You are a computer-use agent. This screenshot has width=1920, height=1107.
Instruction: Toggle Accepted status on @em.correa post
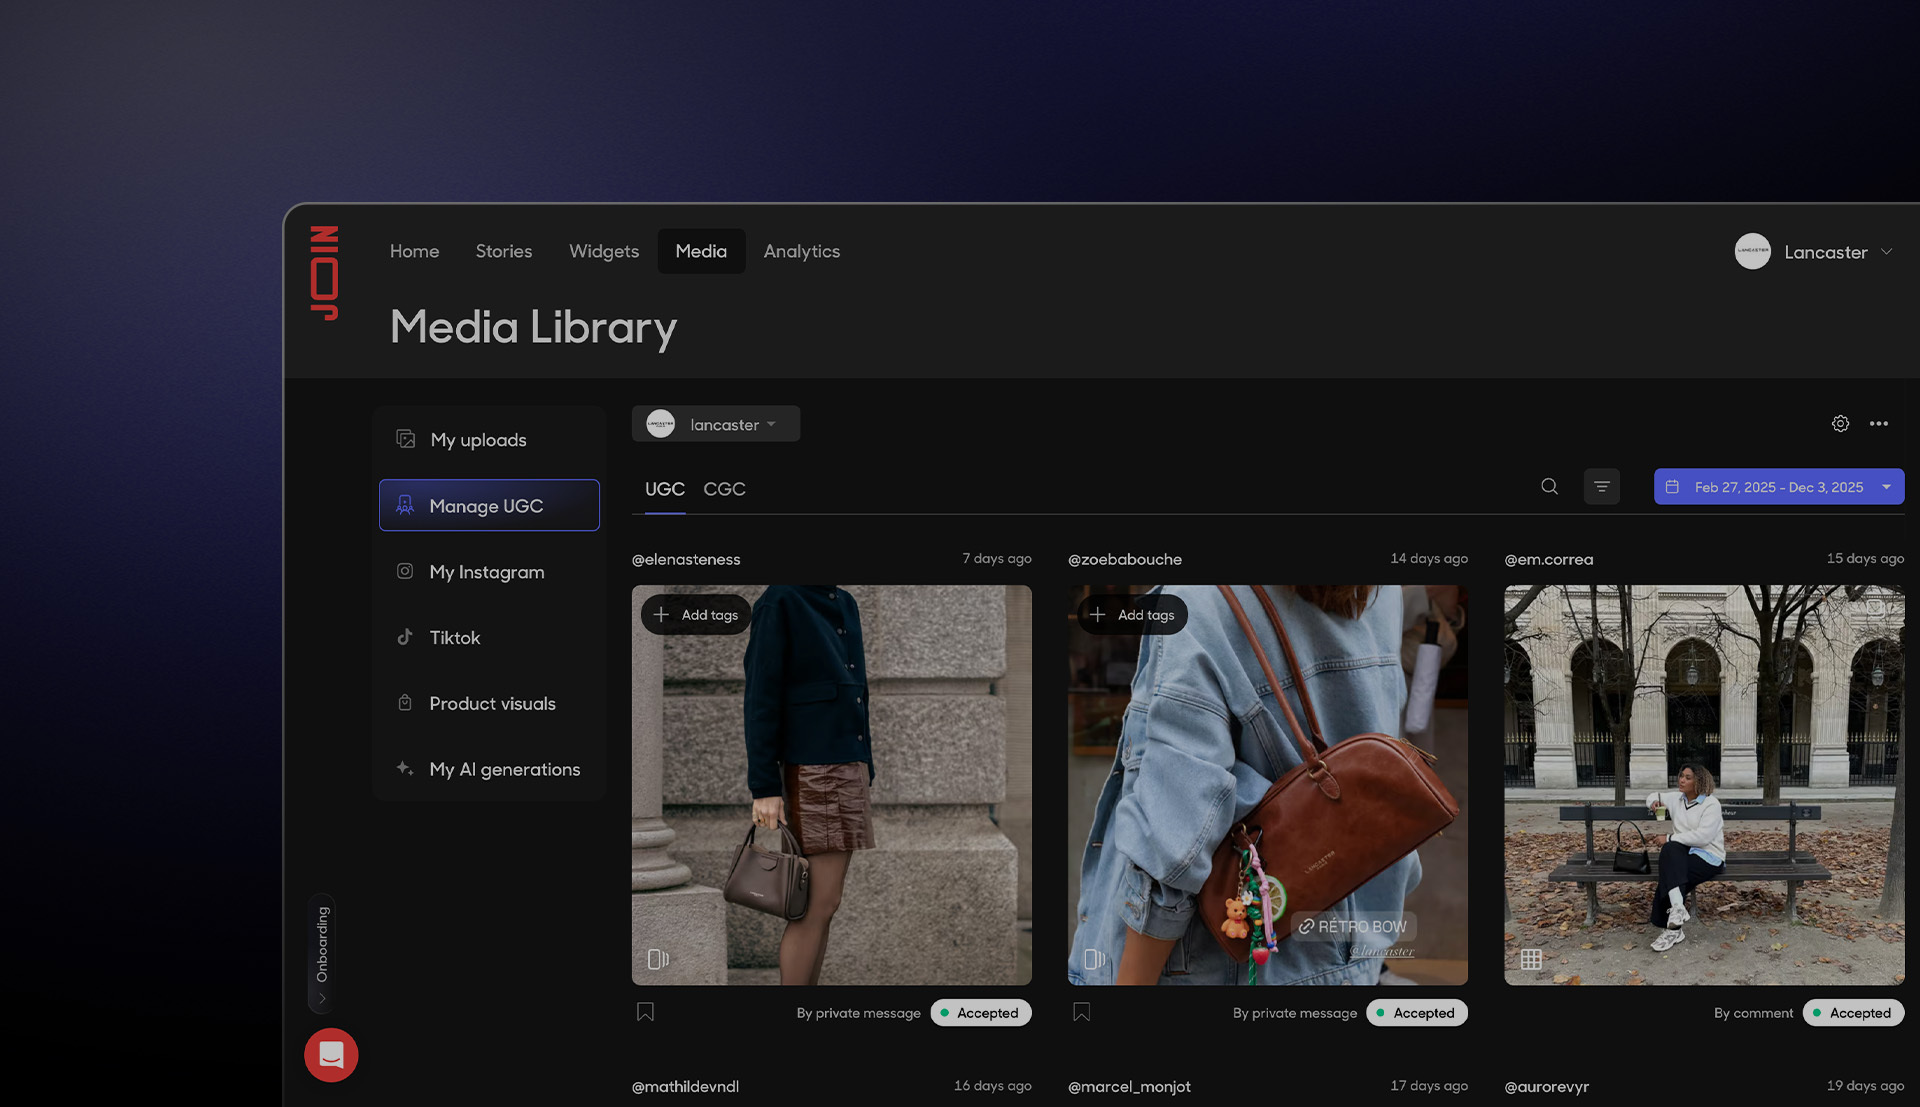pyautogui.click(x=1852, y=1013)
